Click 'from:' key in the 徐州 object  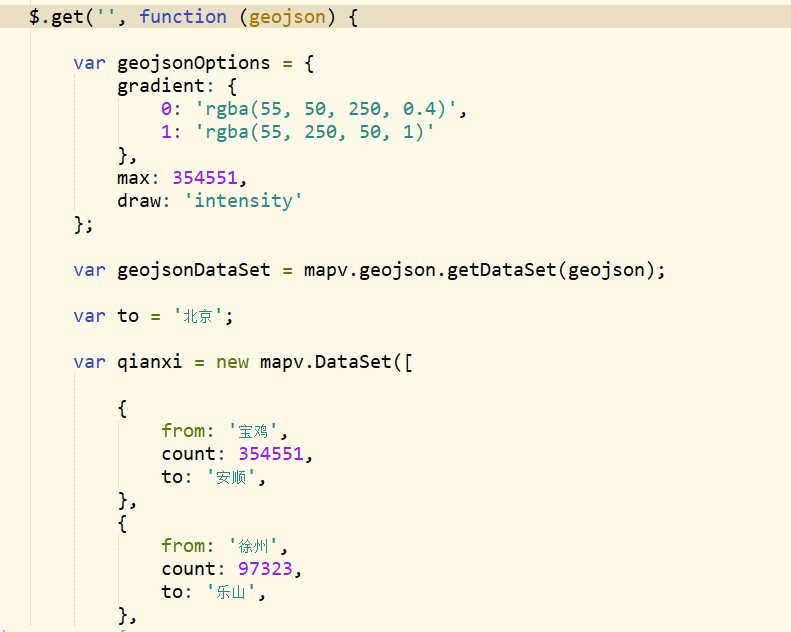click(x=188, y=546)
